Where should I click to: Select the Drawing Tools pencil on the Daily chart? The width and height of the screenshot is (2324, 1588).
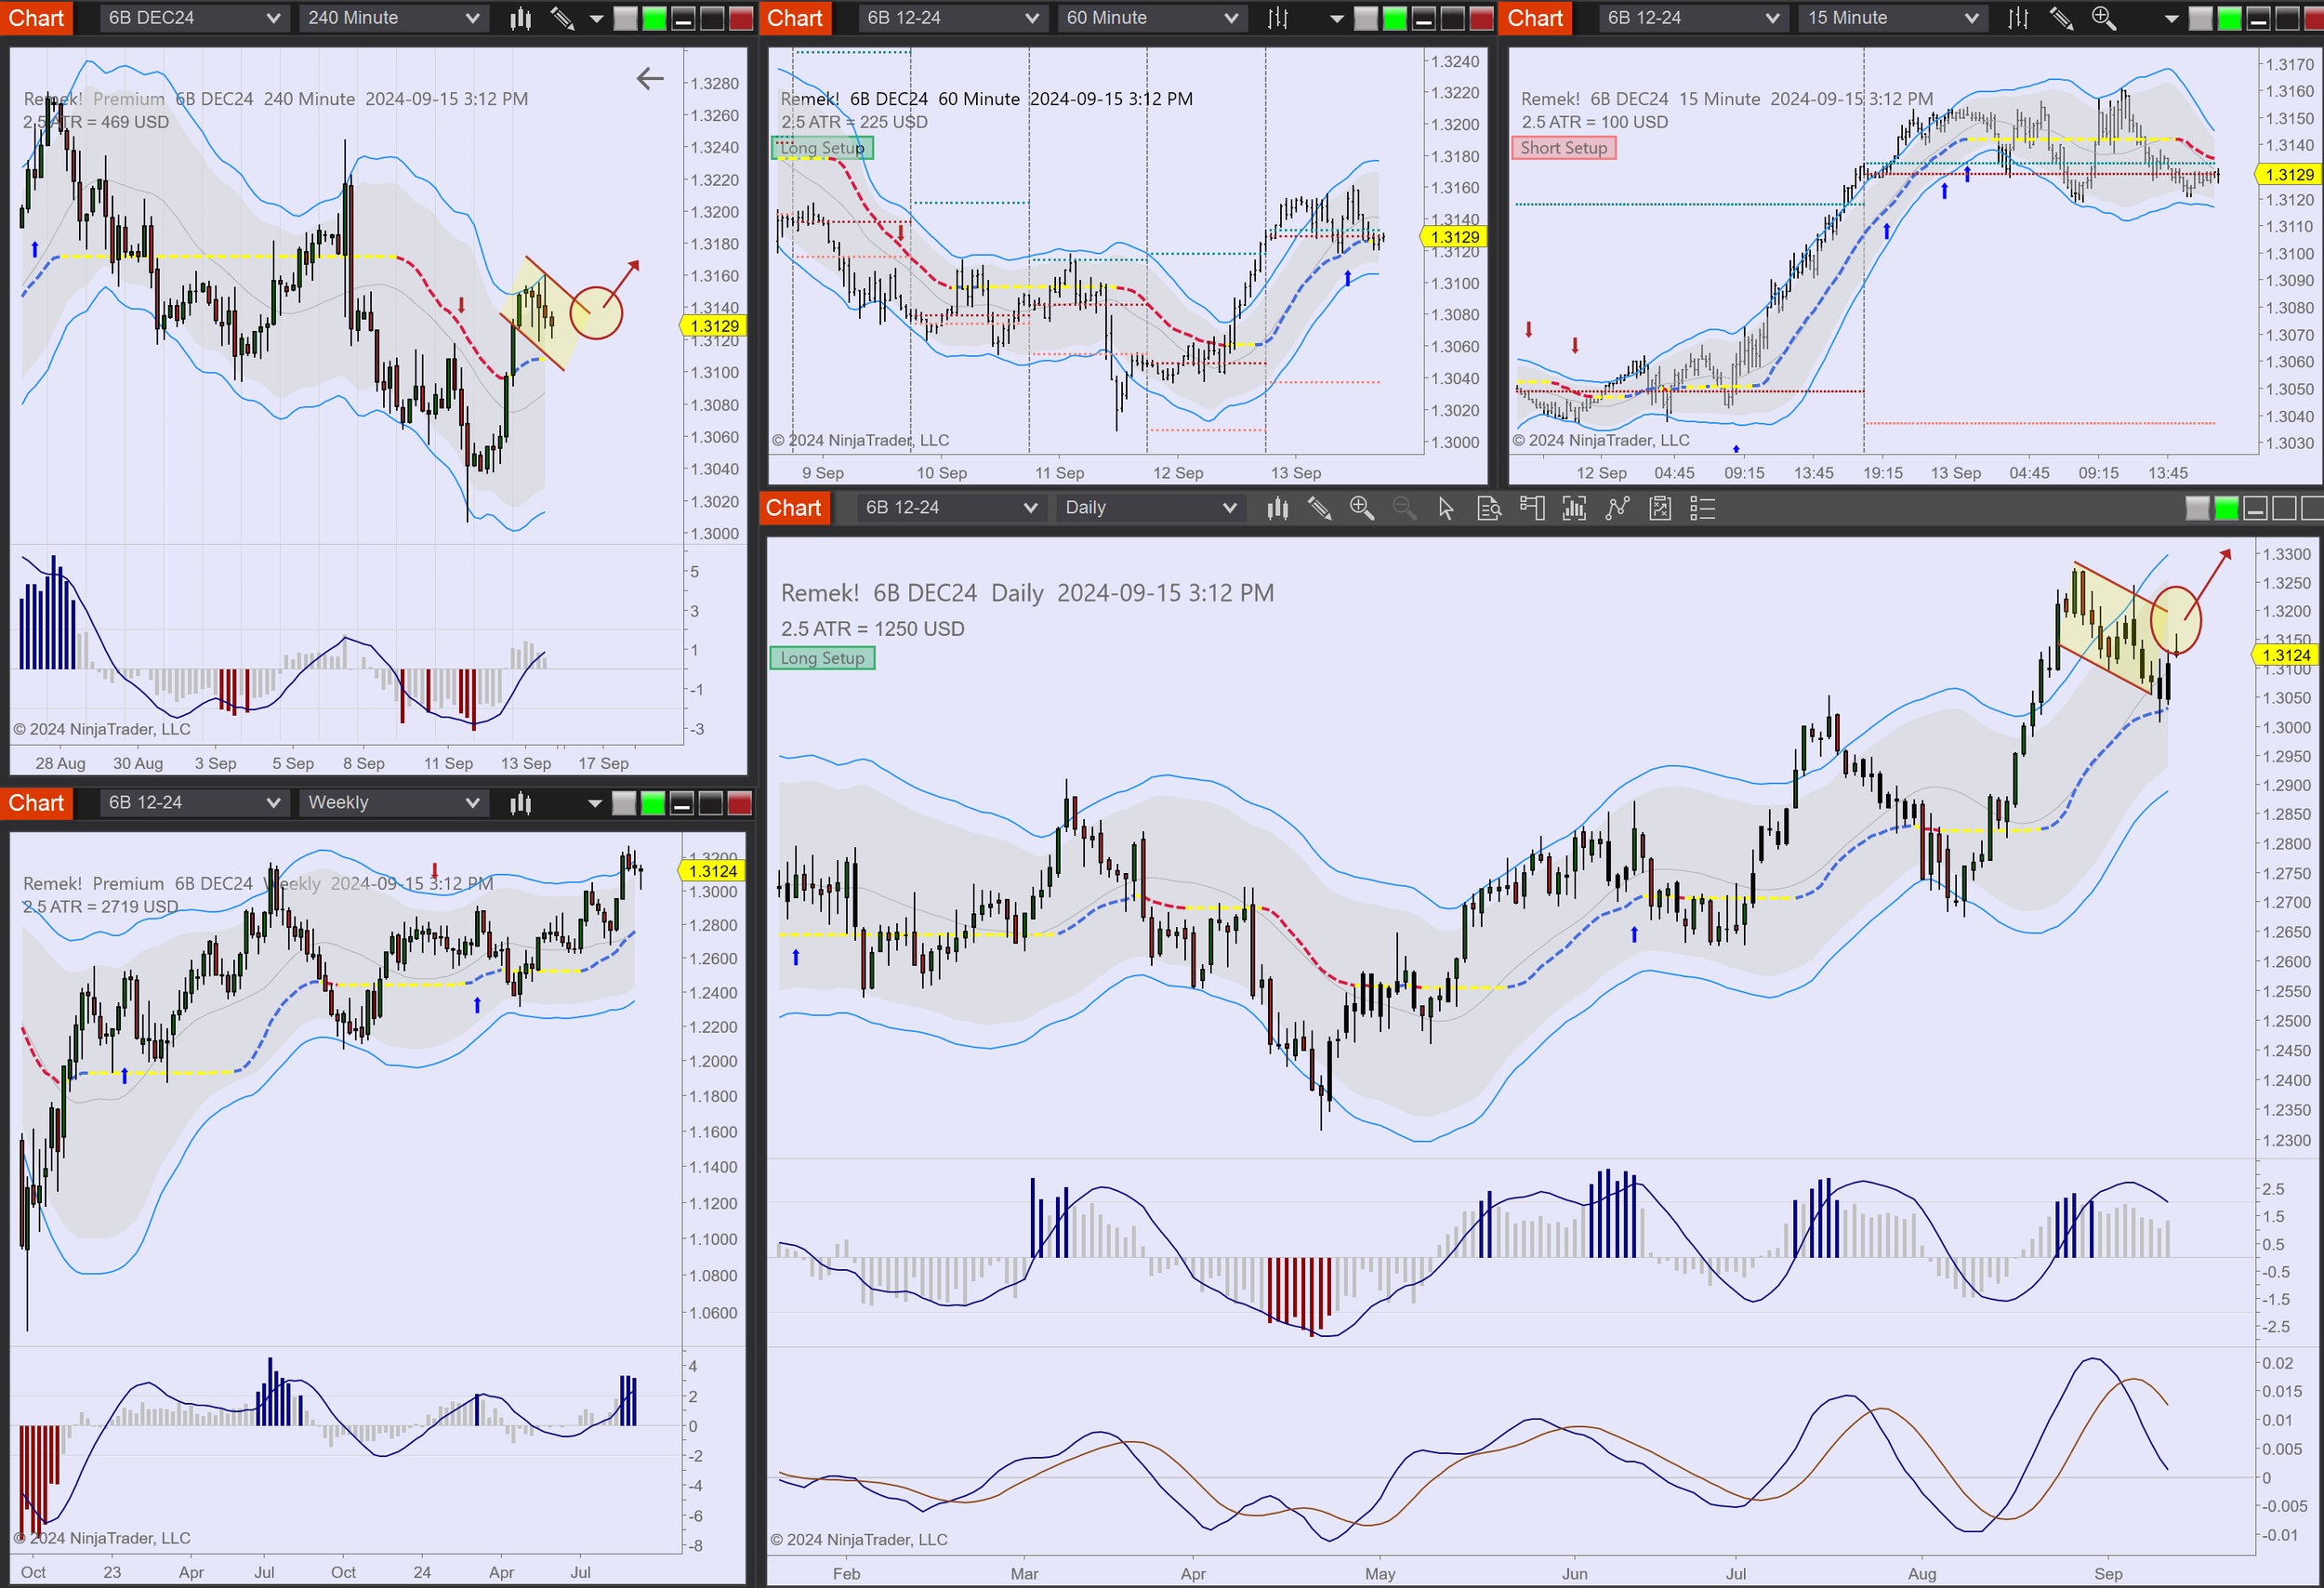pos(1320,509)
